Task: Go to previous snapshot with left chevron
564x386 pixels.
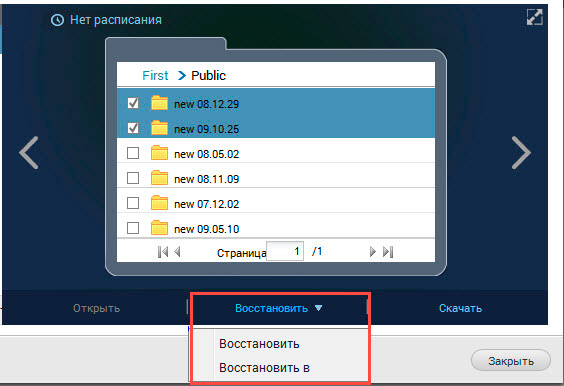Action: (x=29, y=153)
